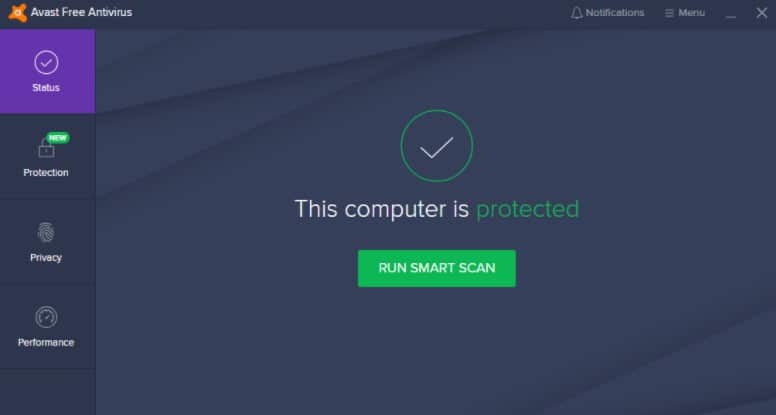Open the Notifications text link
This screenshot has height=415, width=776.
(615, 13)
